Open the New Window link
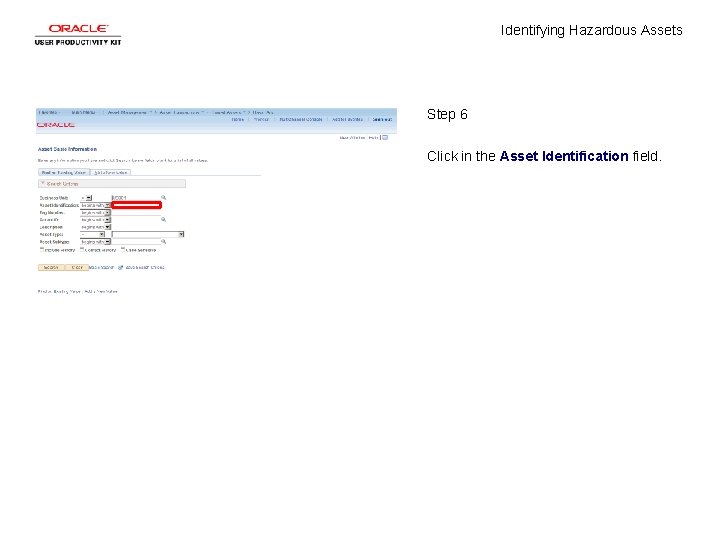The width and height of the screenshot is (720, 540). pos(352,137)
